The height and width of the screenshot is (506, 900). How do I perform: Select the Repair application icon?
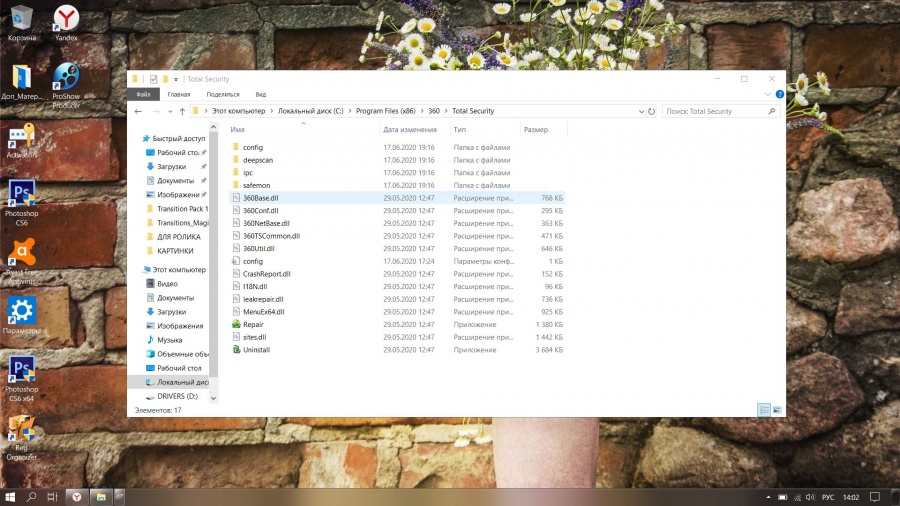tap(236, 324)
